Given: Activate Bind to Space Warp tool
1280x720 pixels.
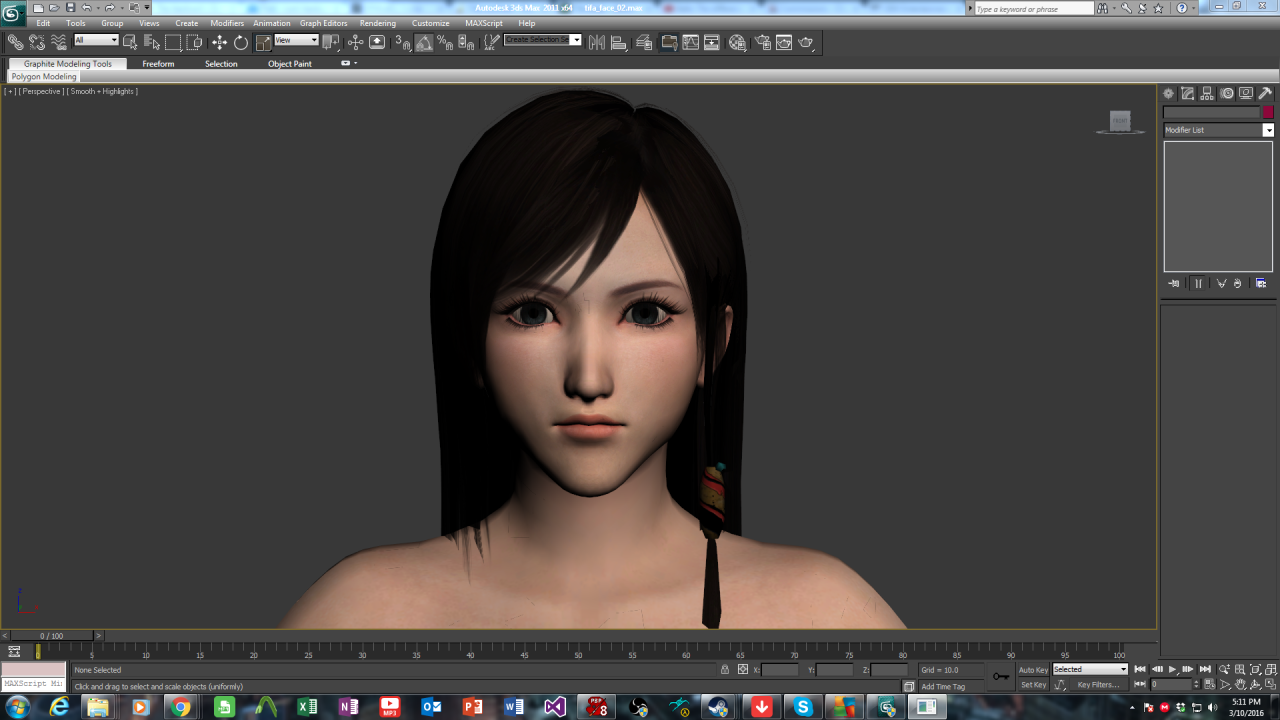Looking at the screenshot, I should pos(59,42).
